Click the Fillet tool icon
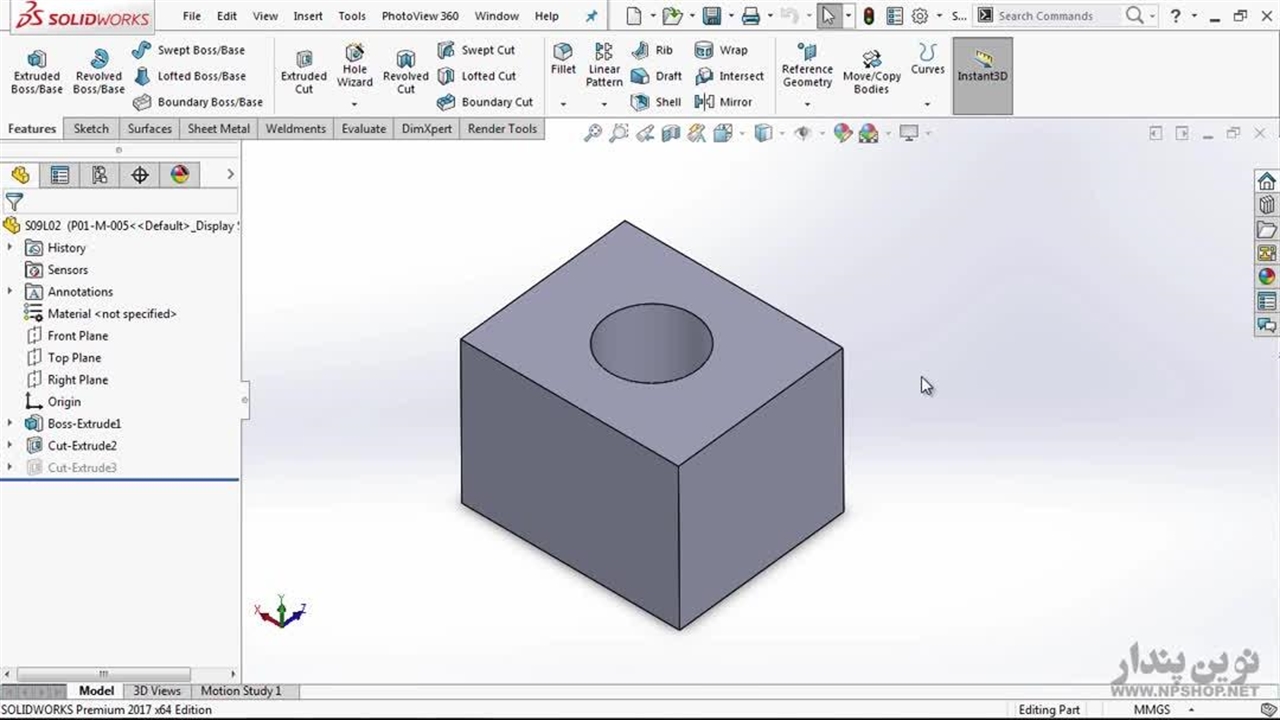 click(x=563, y=58)
